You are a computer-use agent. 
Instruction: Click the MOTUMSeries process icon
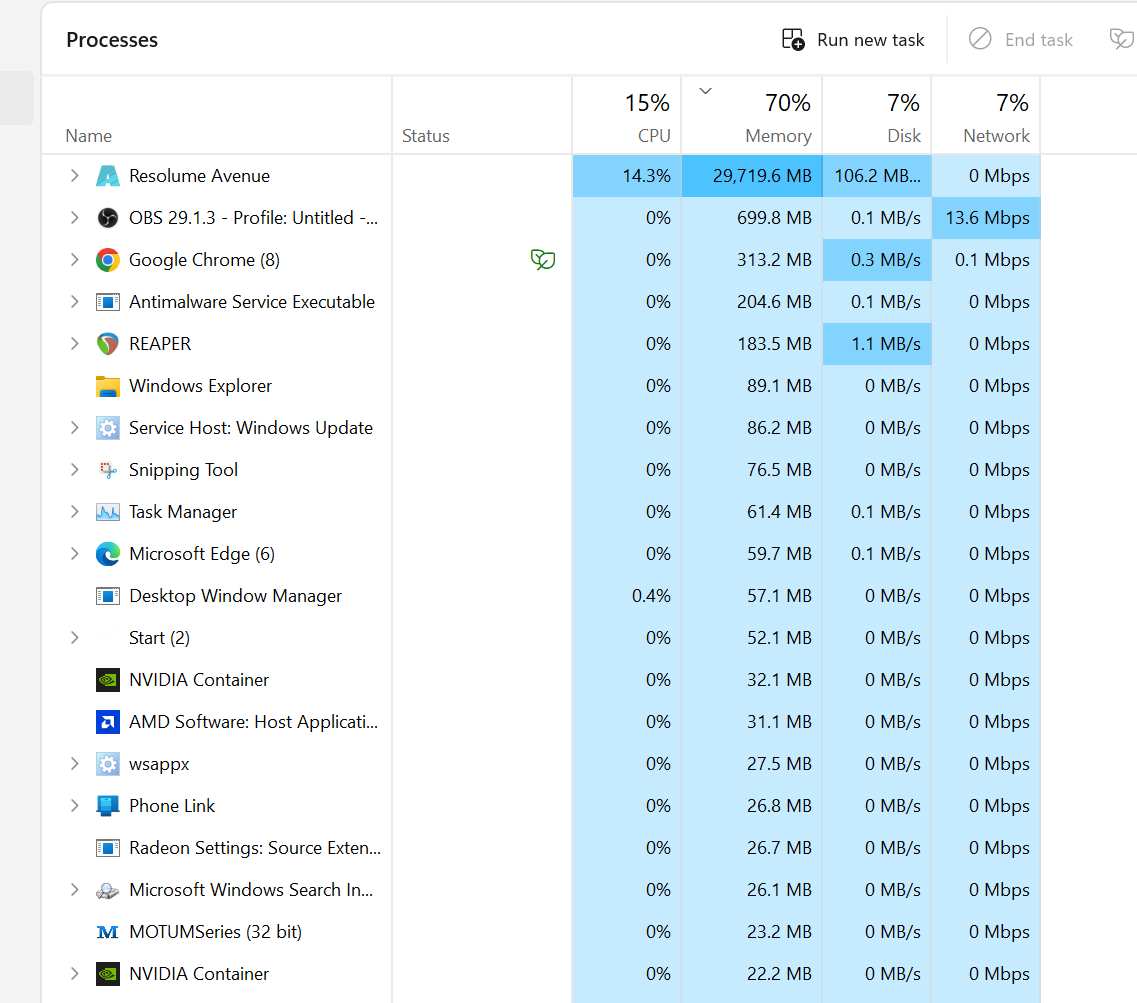[107, 932]
